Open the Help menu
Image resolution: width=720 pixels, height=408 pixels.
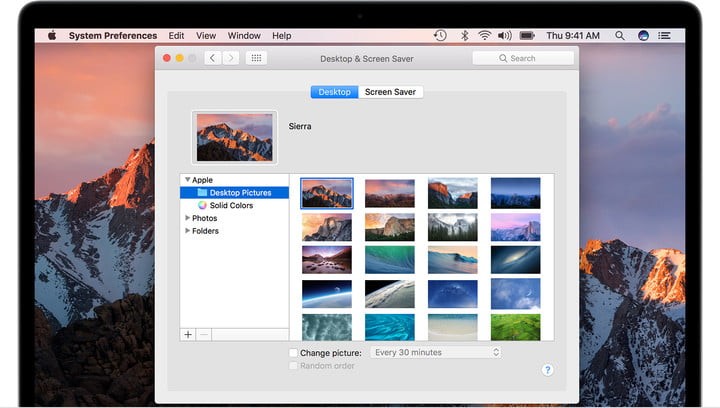(281, 35)
